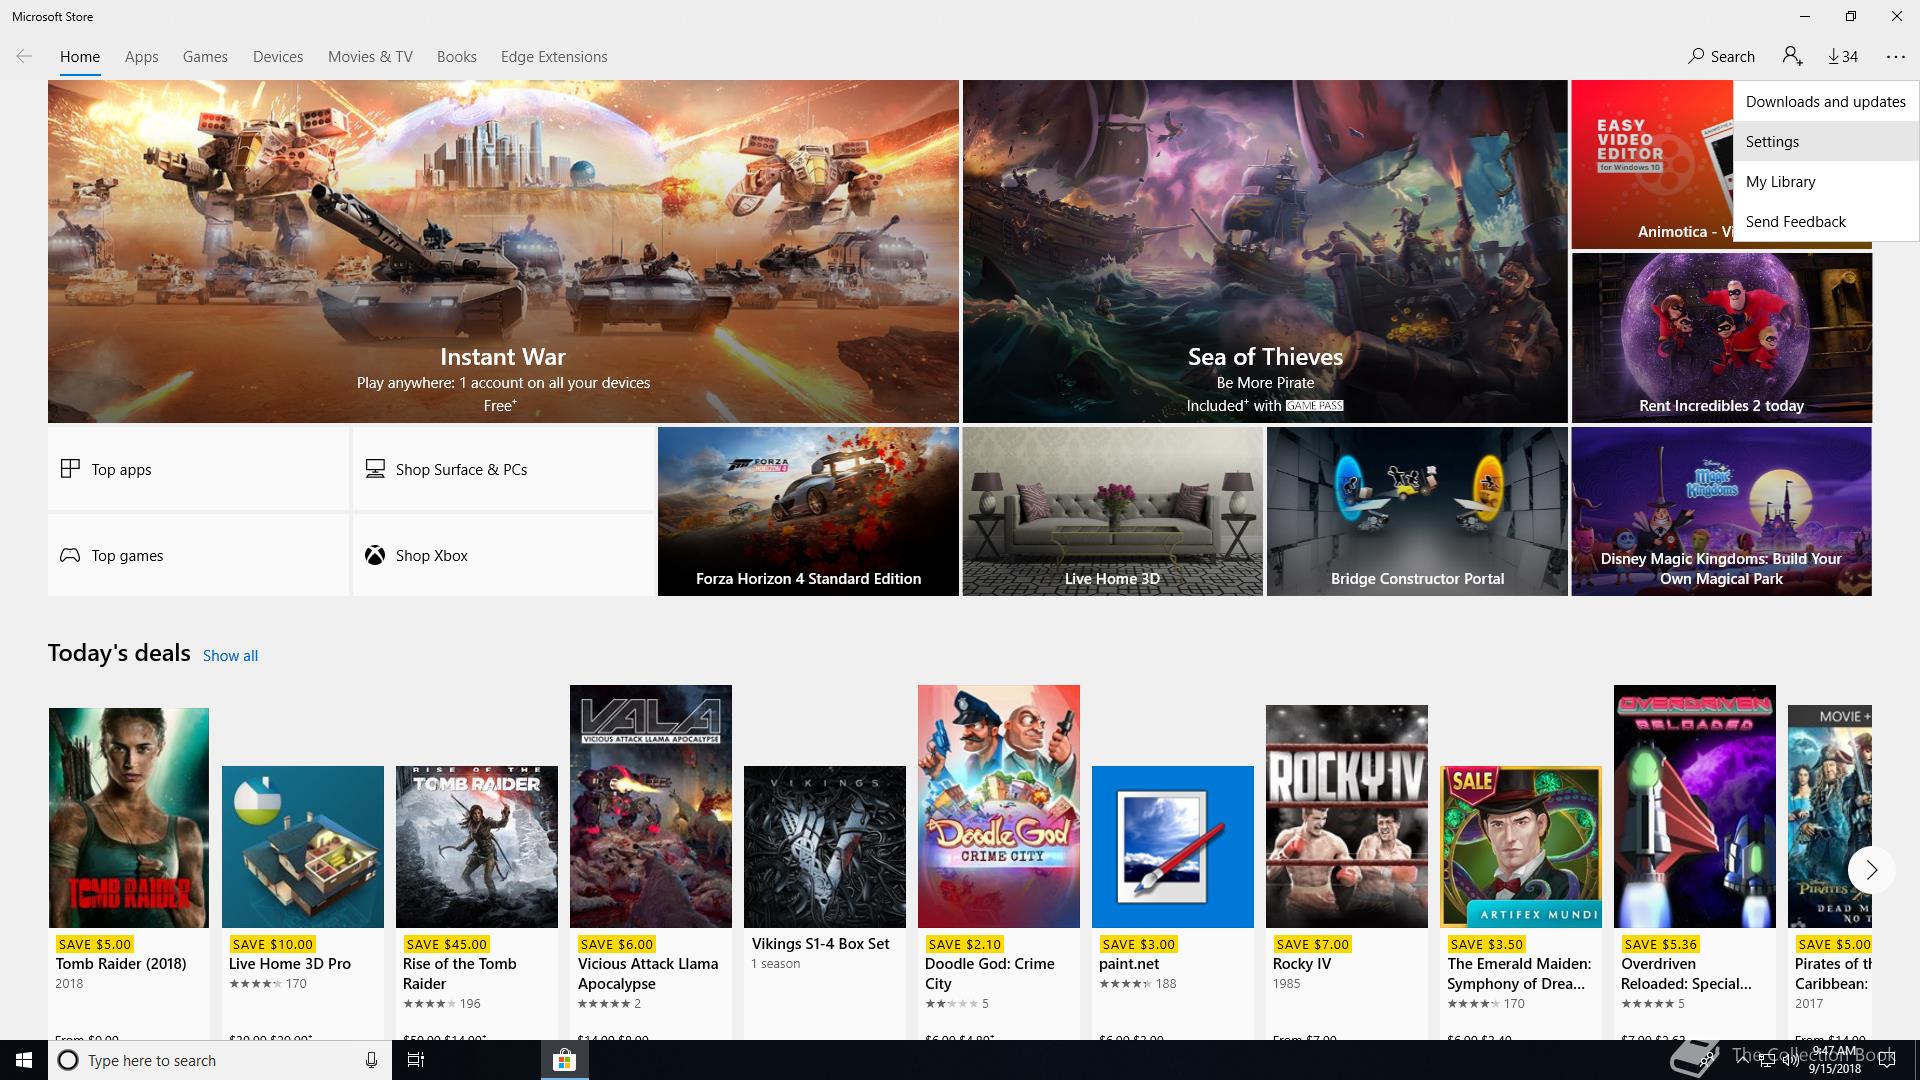Click Microsoft Store taskbar icon
1920x1080 pixels.
click(565, 1060)
